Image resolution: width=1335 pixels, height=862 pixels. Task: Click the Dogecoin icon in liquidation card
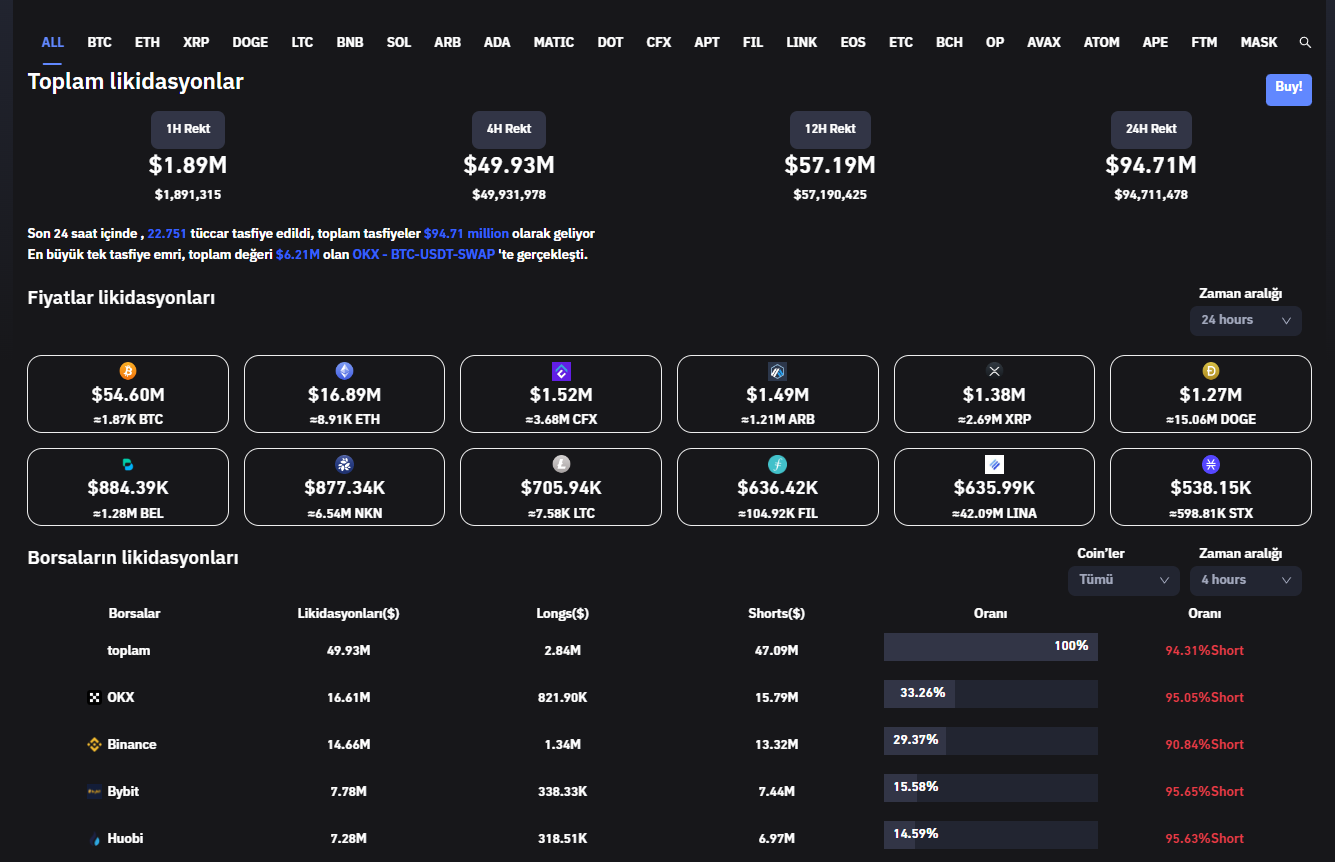point(1210,372)
